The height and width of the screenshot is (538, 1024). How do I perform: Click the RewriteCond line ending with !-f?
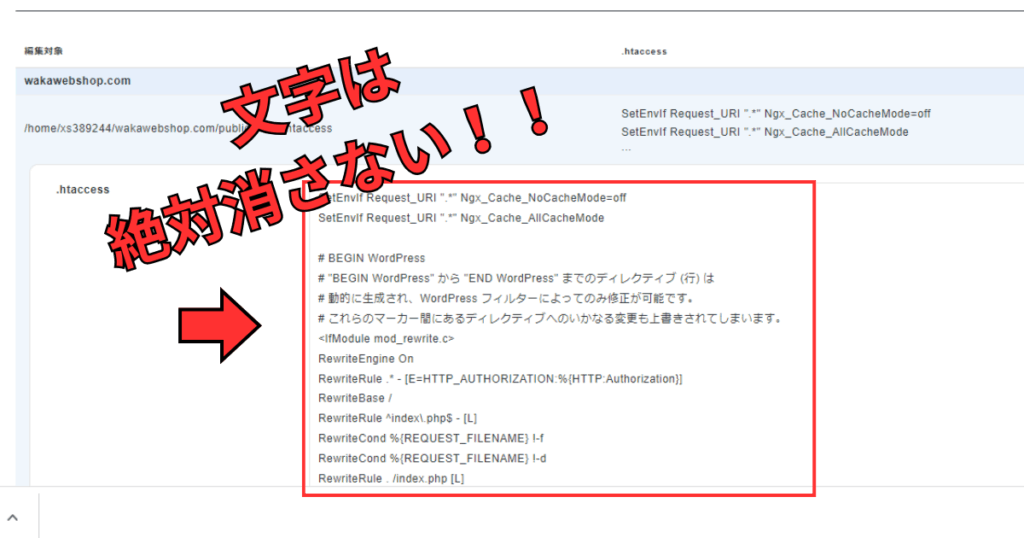(431, 438)
